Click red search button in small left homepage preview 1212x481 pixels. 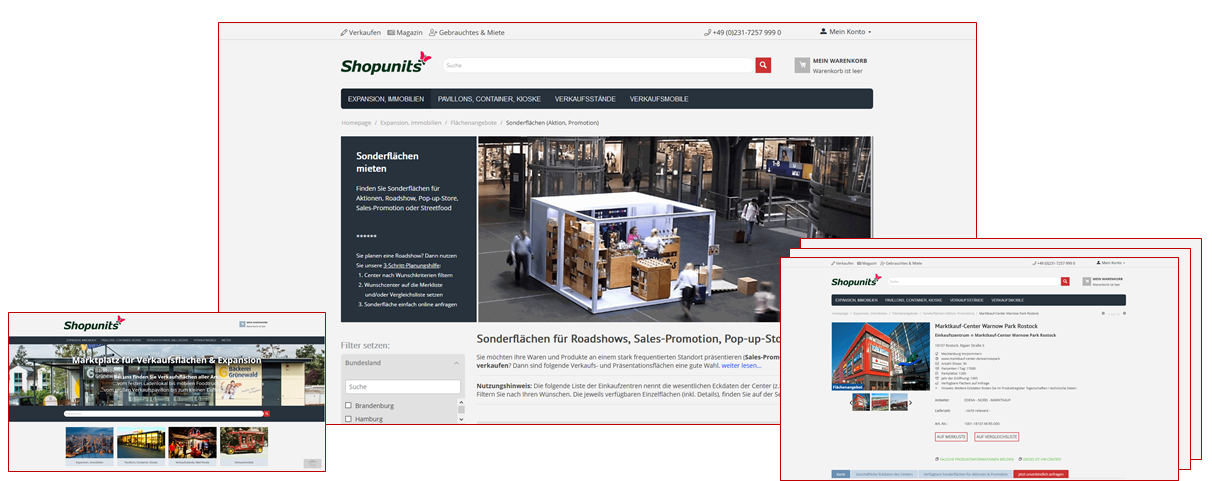(267, 413)
